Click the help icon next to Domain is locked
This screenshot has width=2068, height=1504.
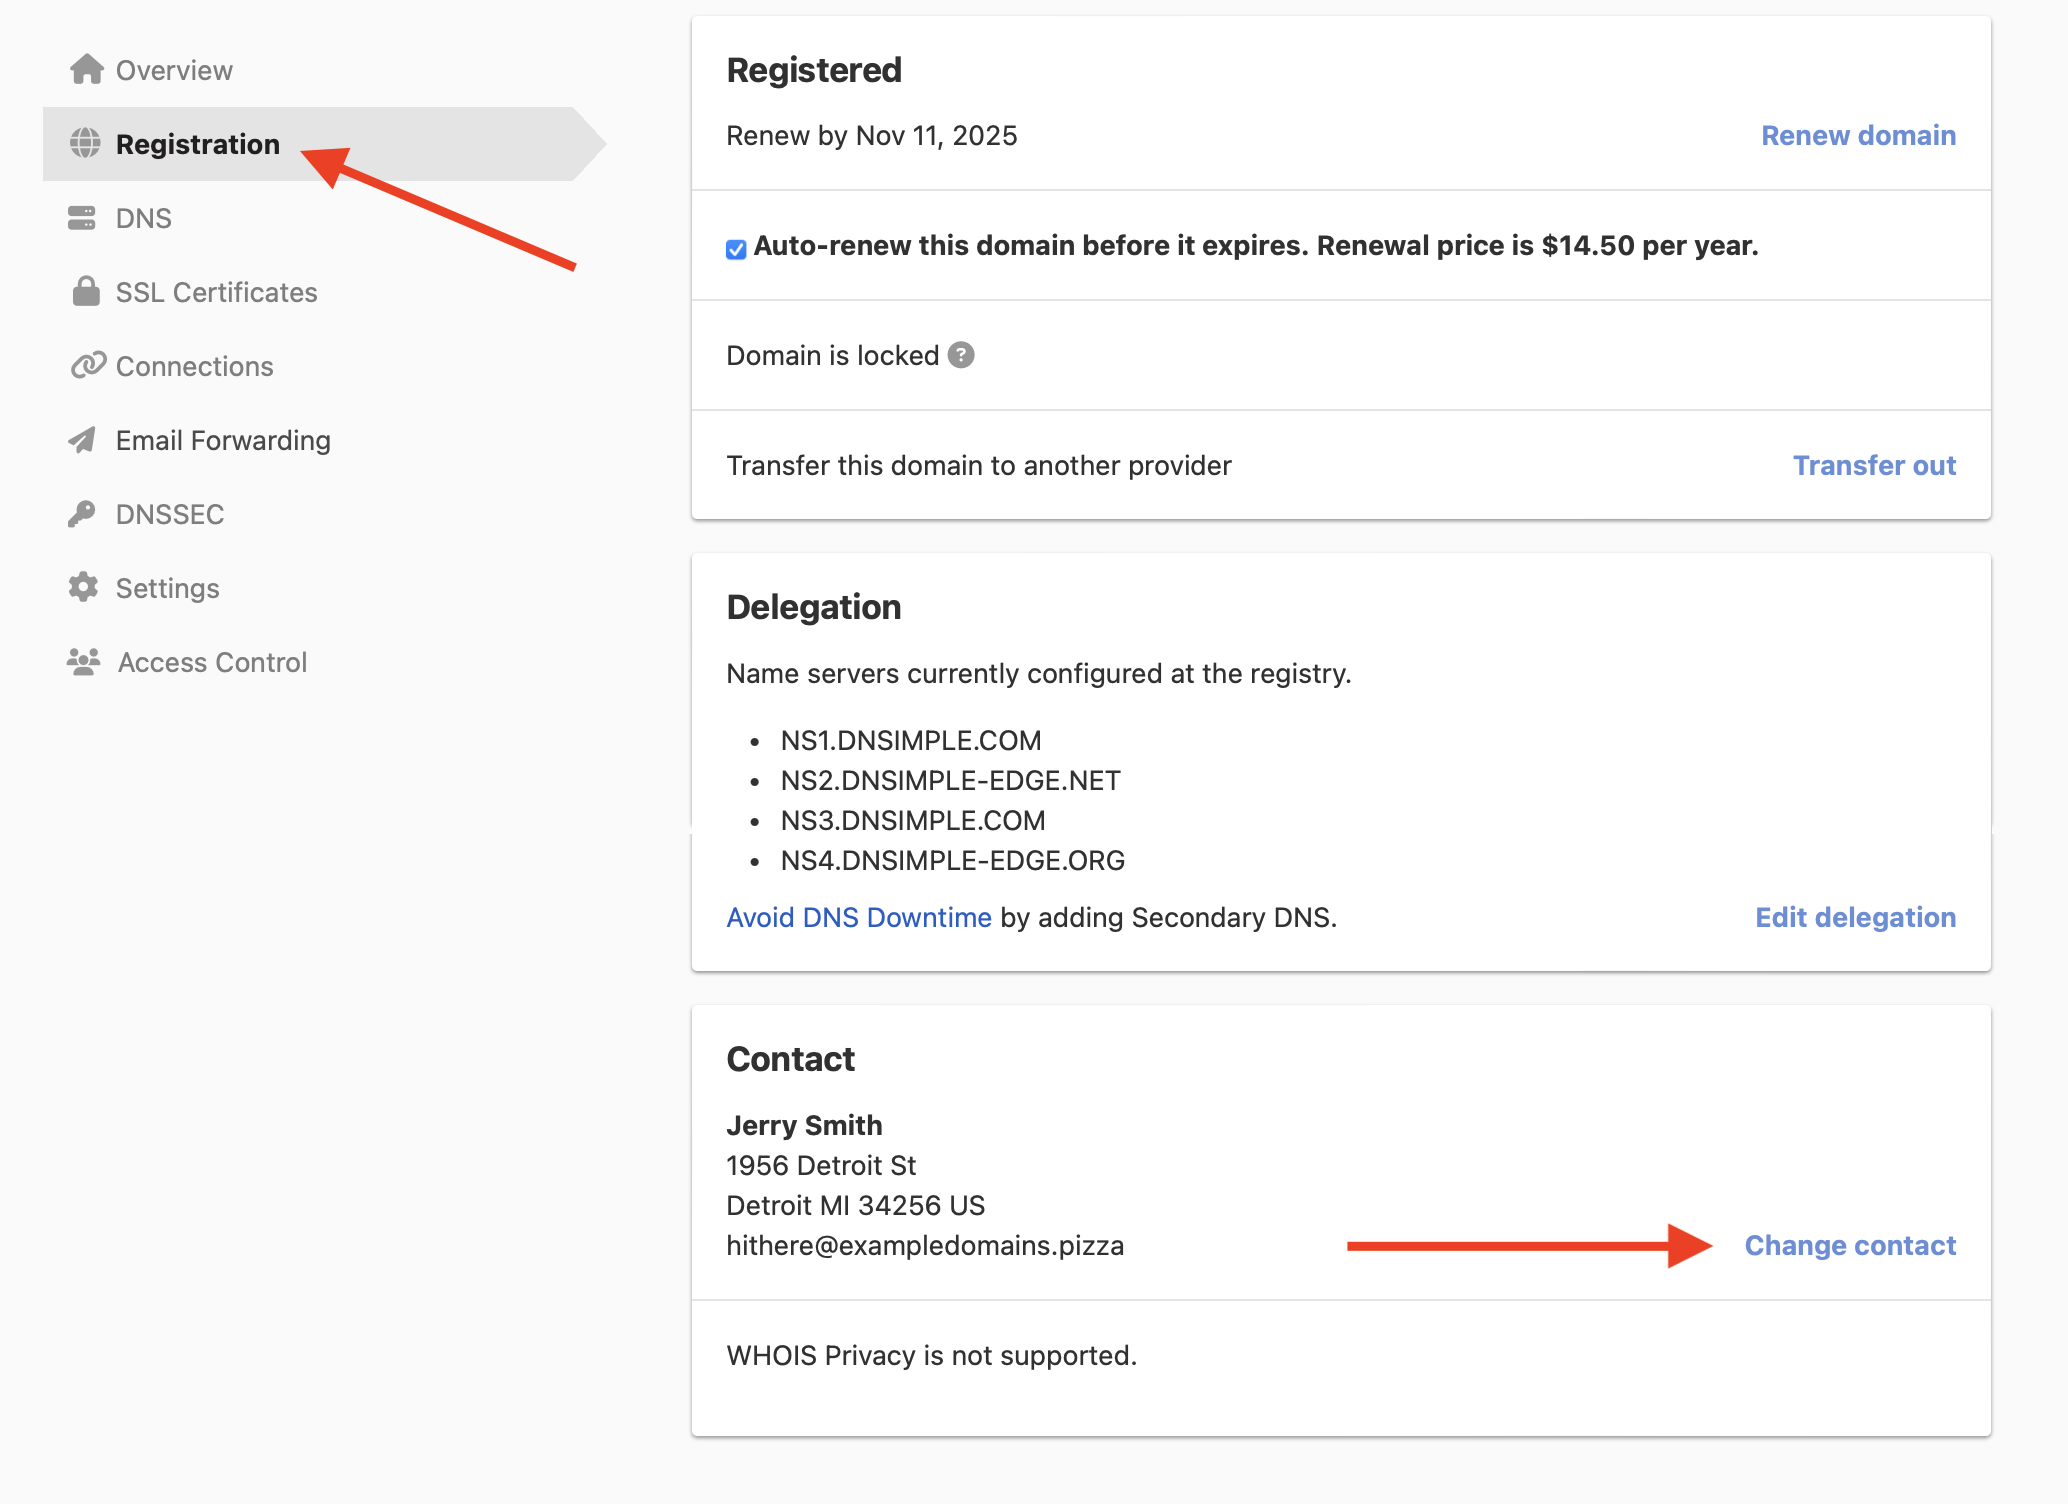[959, 355]
